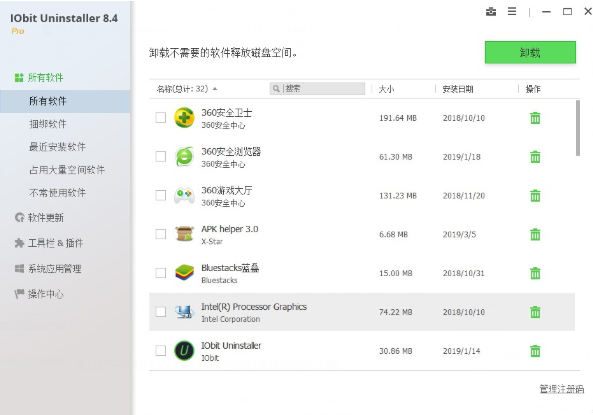Open 最近安装软件 in sidebar
The height and width of the screenshot is (415, 593).
click(57, 147)
